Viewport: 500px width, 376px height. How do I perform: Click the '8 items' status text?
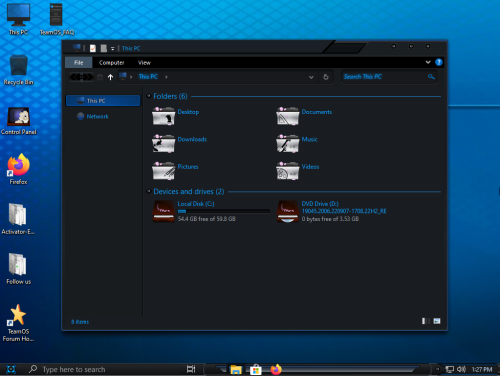coord(80,322)
